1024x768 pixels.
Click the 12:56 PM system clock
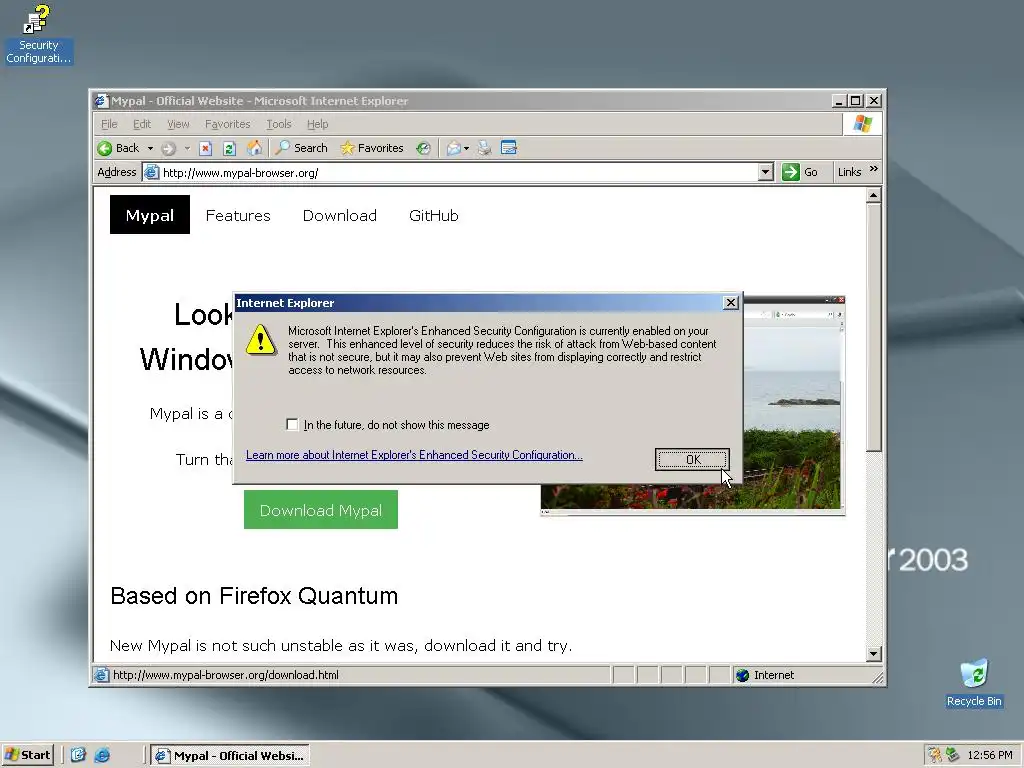[x=990, y=756]
